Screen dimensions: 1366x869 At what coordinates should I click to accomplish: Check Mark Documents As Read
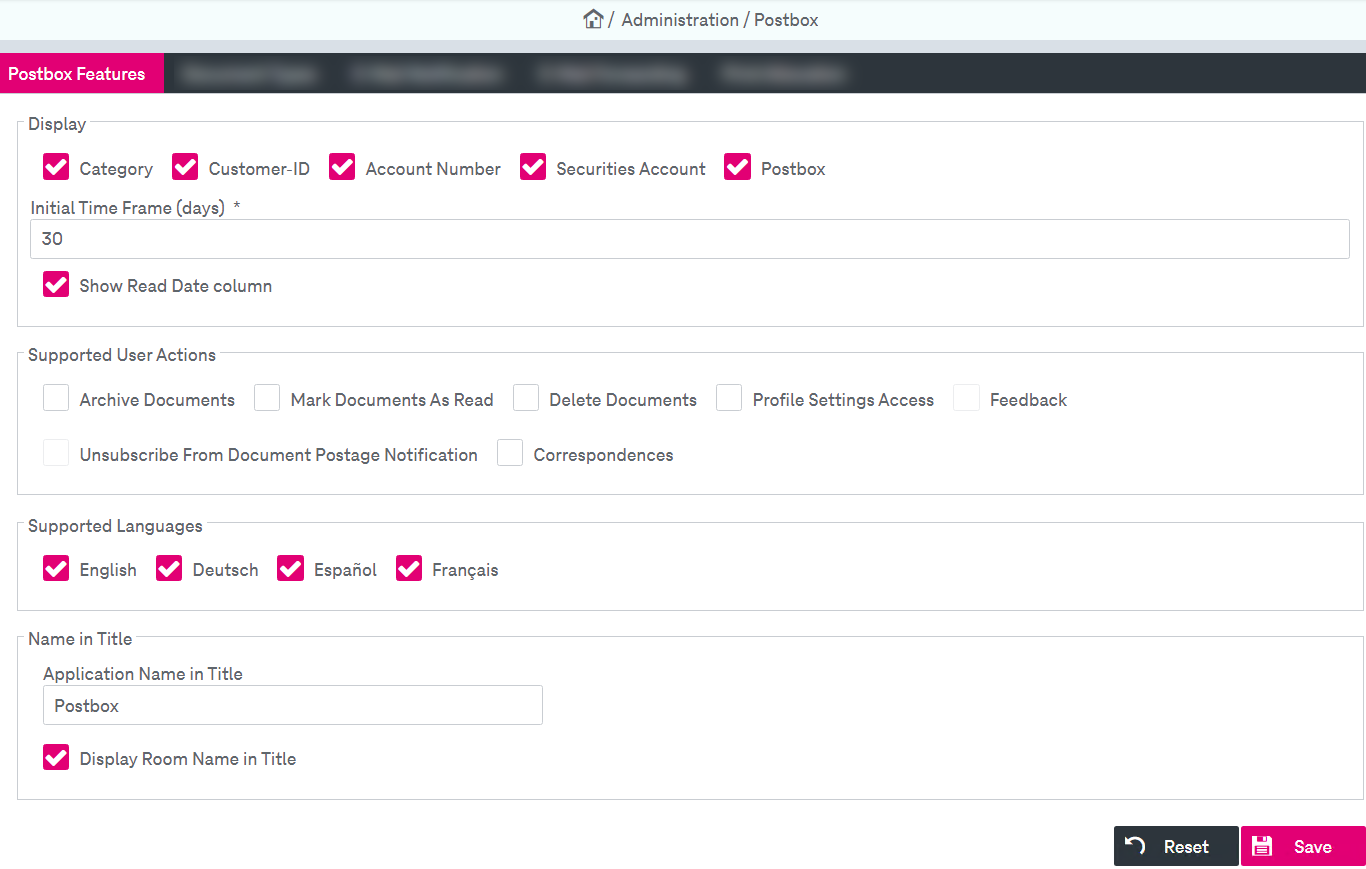(267, 399)
